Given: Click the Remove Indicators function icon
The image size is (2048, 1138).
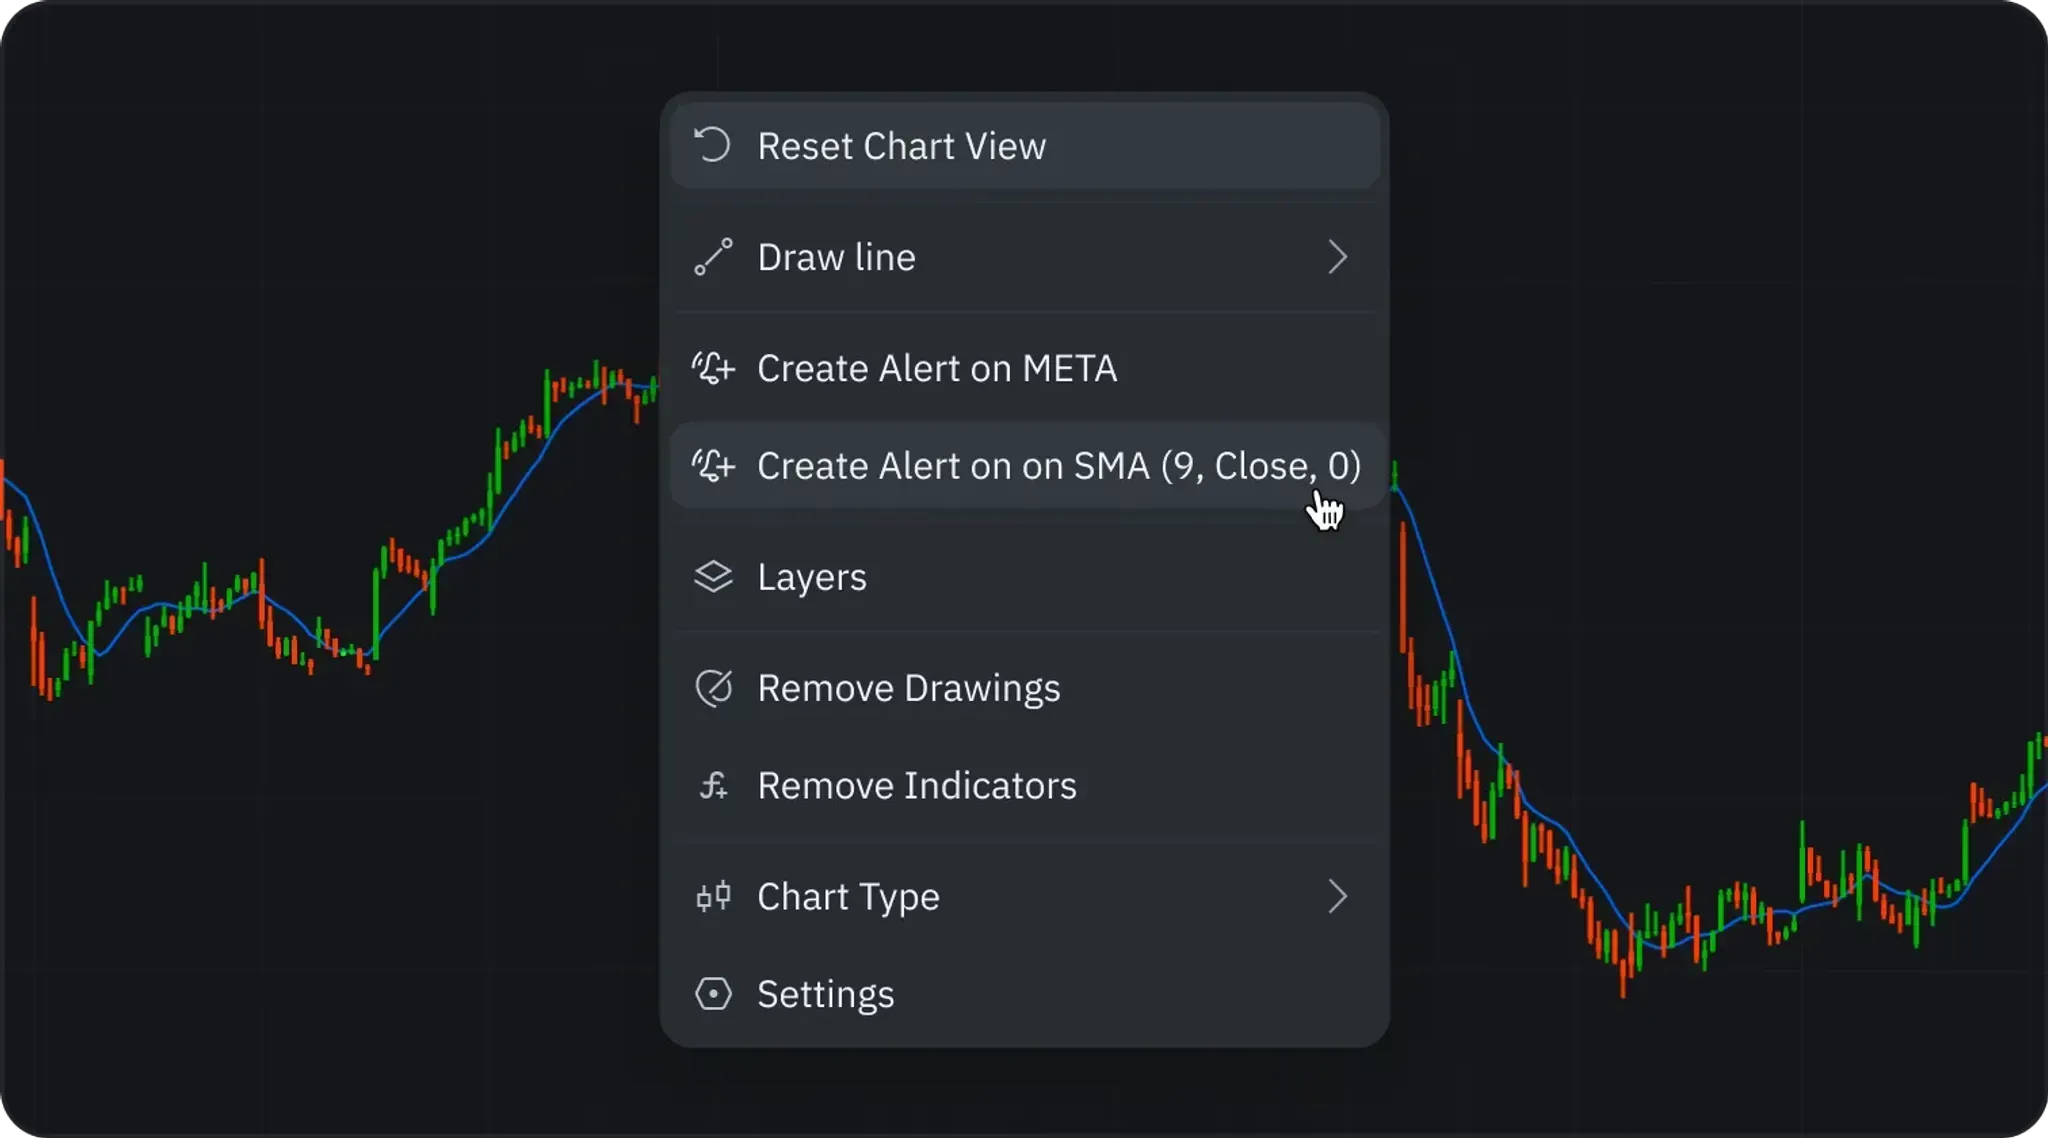Looking at the screenshot, I should 713,786.
